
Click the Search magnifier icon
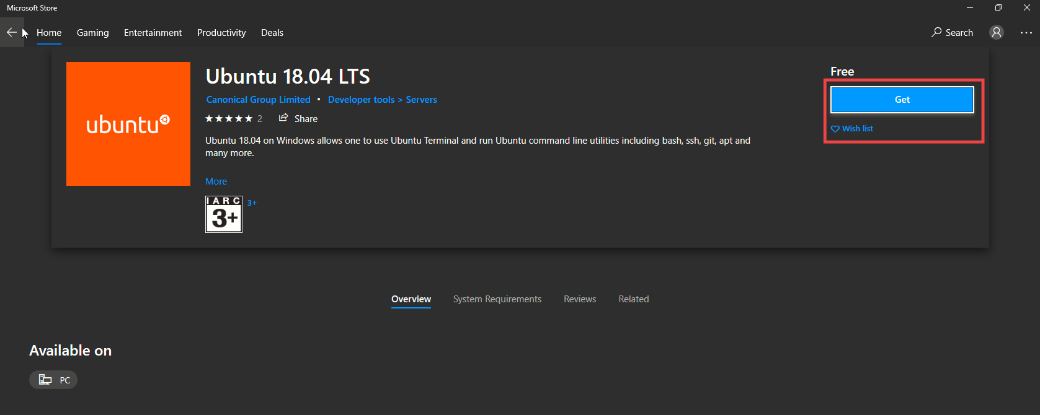point(937,32)
